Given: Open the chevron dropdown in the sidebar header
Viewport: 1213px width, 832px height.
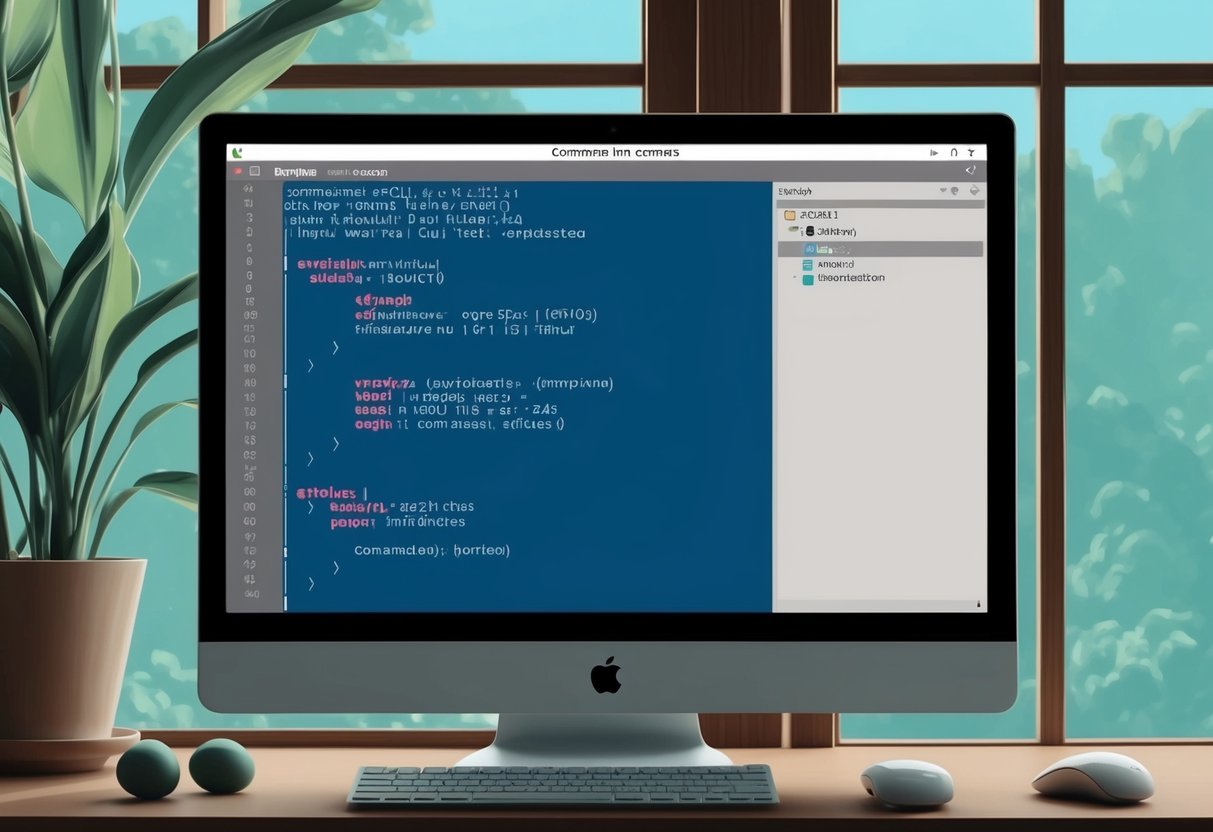Looking at the screenshot, I should pyautogui.click(x=943, y=190).
